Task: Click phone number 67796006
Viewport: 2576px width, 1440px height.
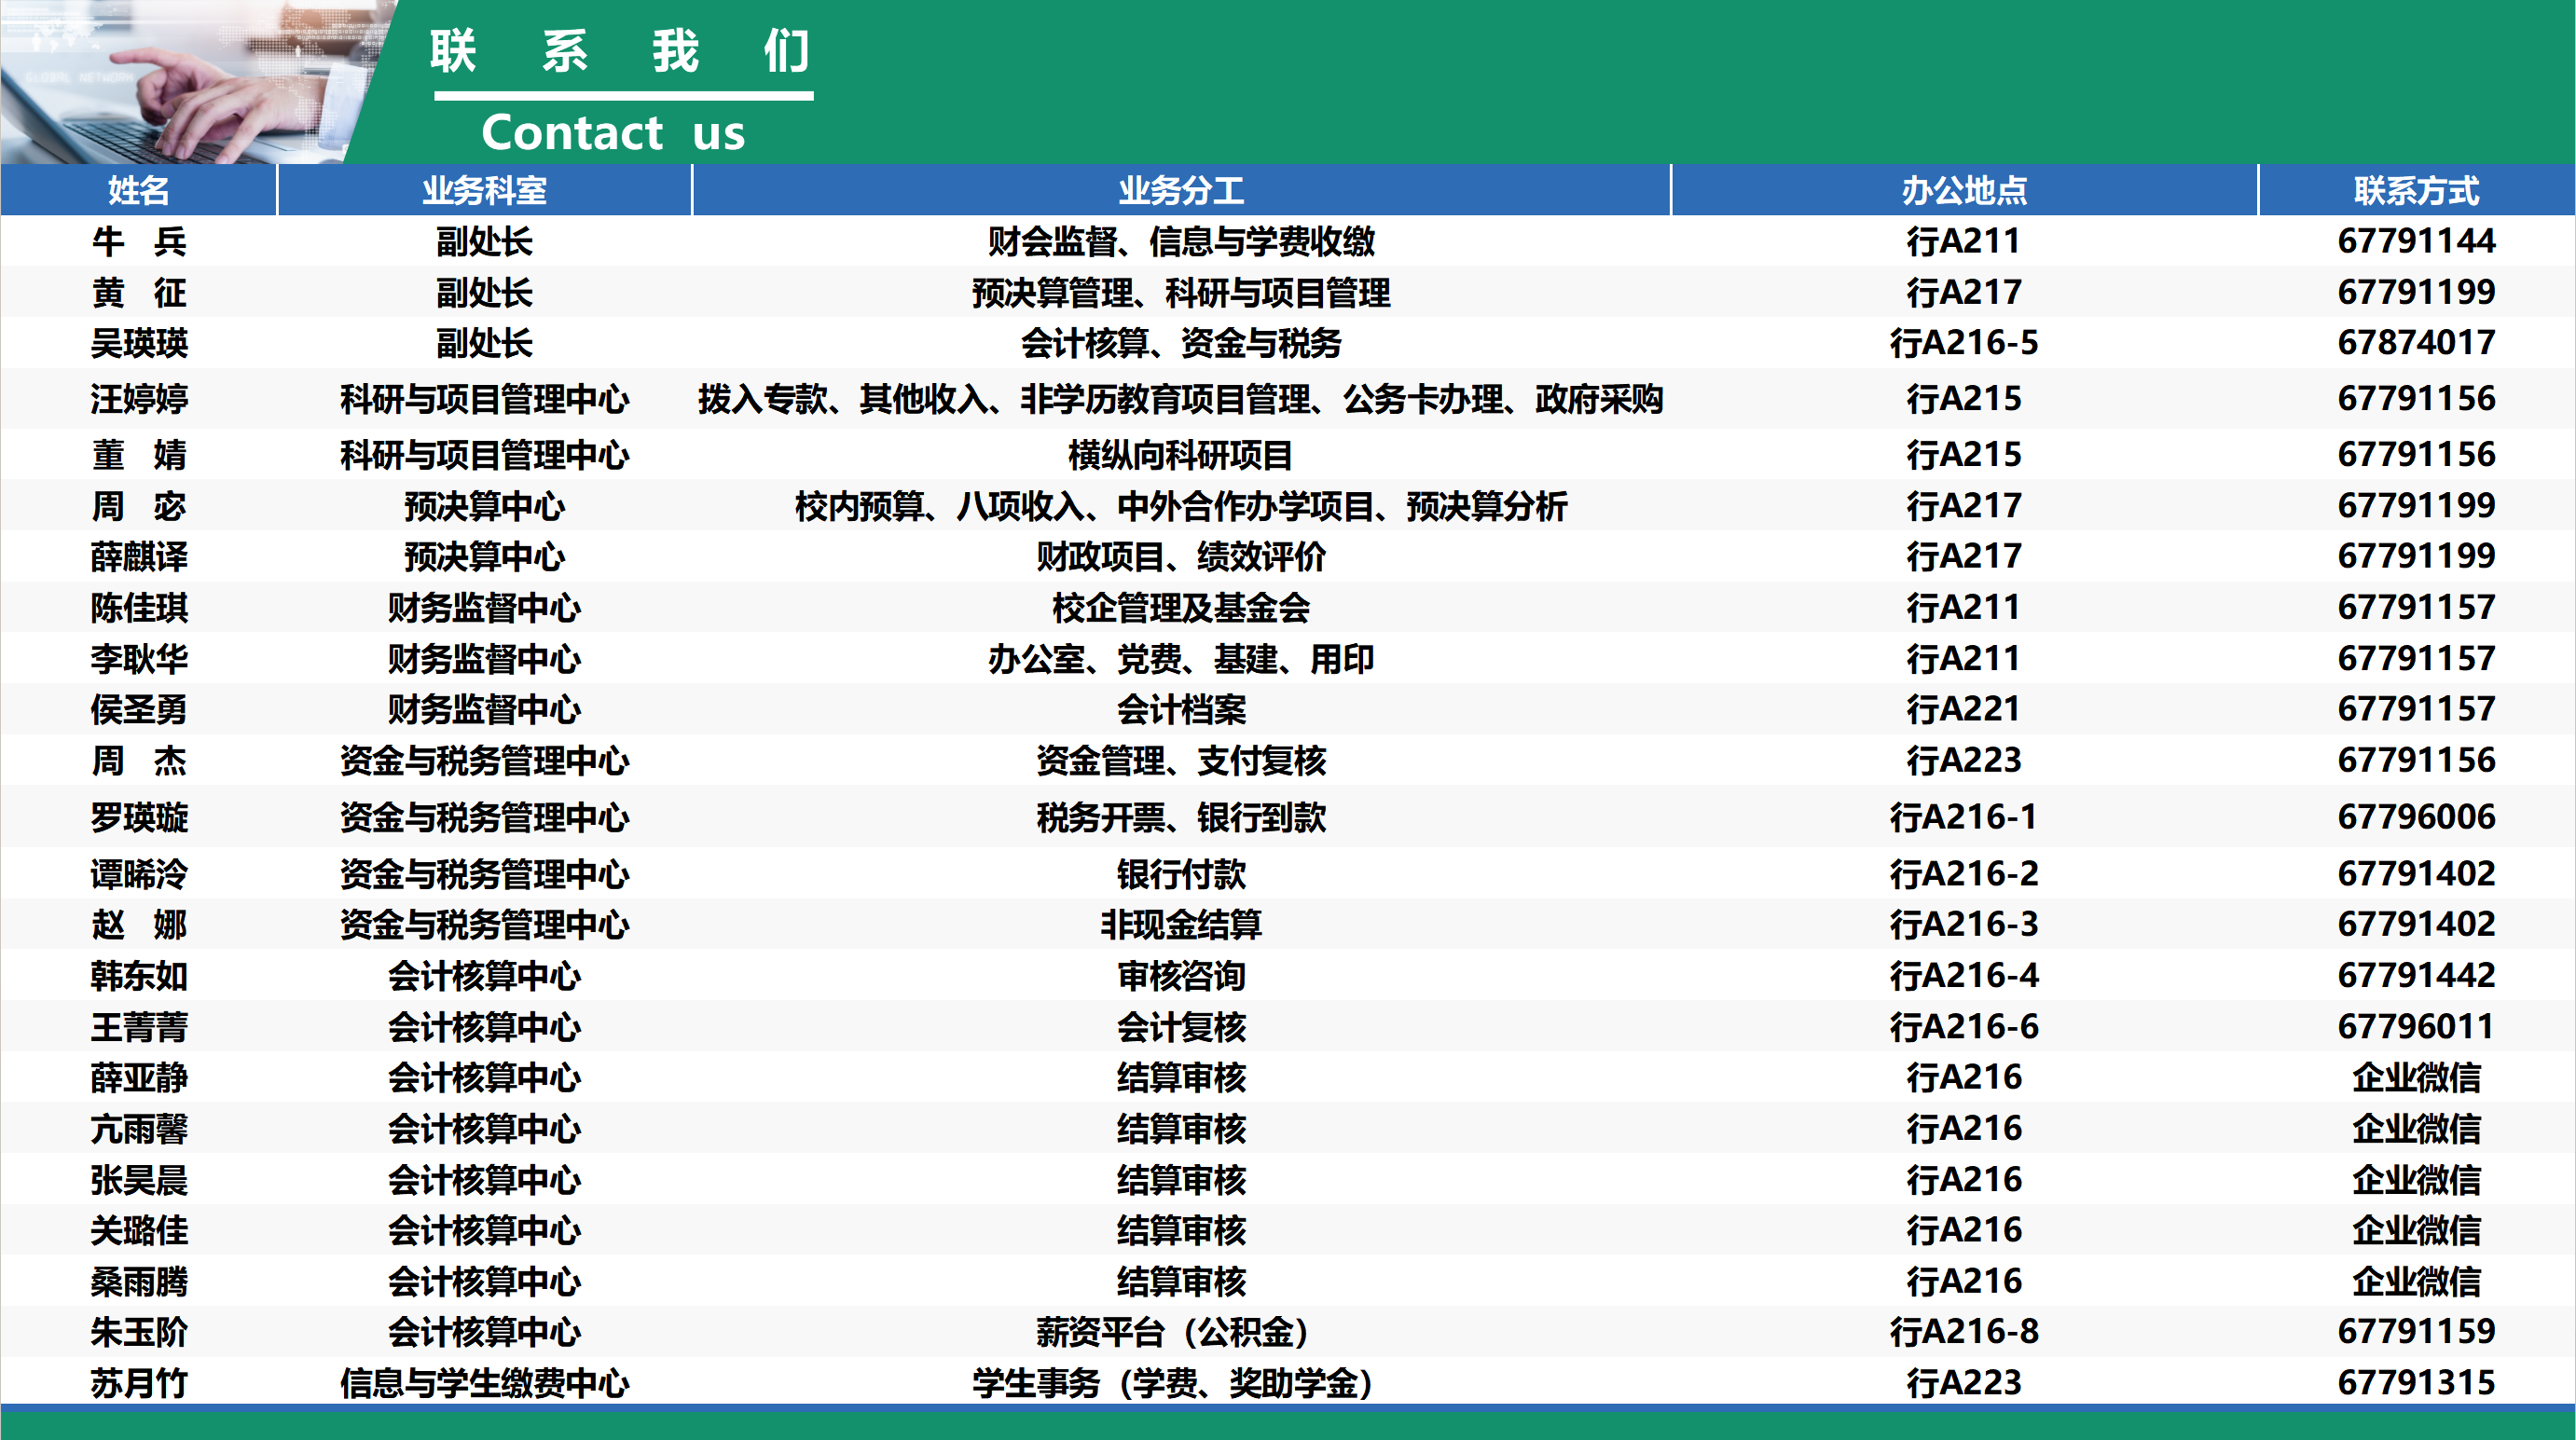Action: (x=2416, y=817)
